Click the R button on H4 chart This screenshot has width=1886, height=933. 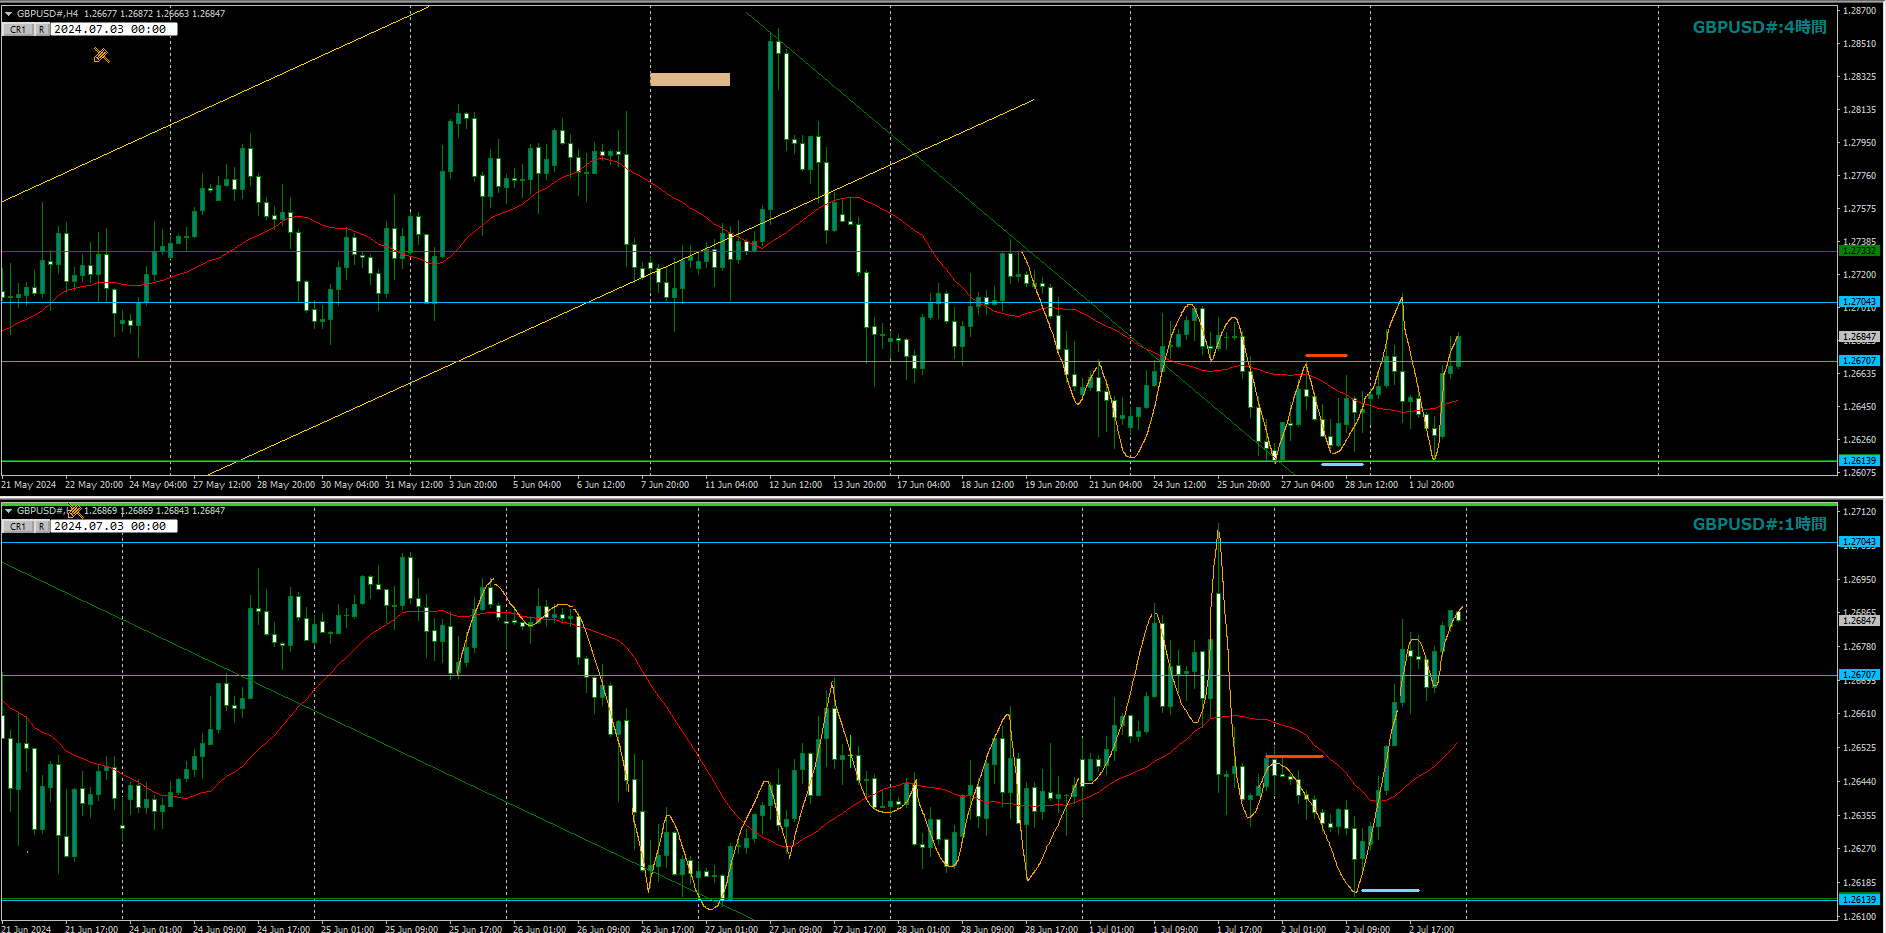[x=41, y=30]
